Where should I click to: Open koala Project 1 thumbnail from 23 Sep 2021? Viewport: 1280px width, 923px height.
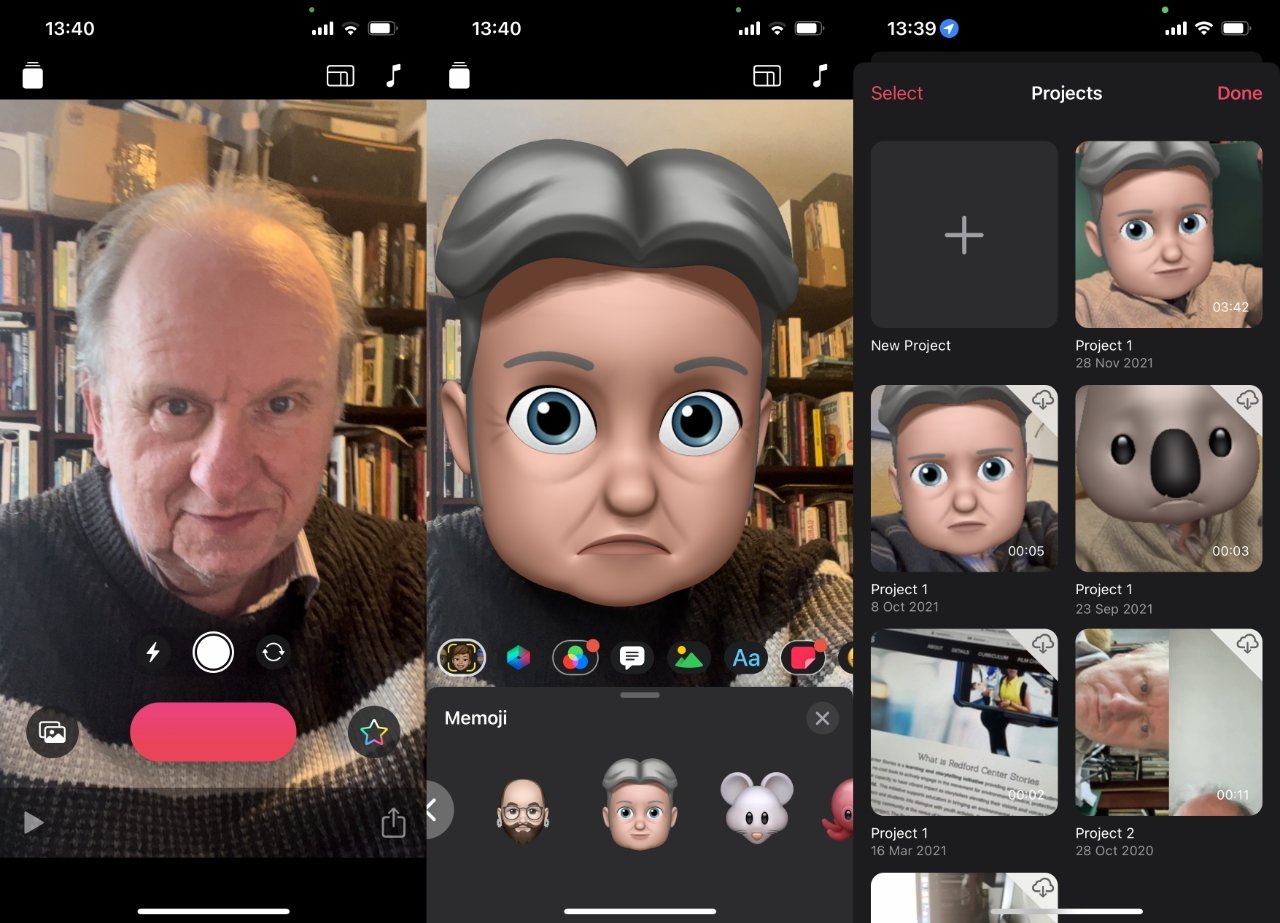coord(1169,479)
